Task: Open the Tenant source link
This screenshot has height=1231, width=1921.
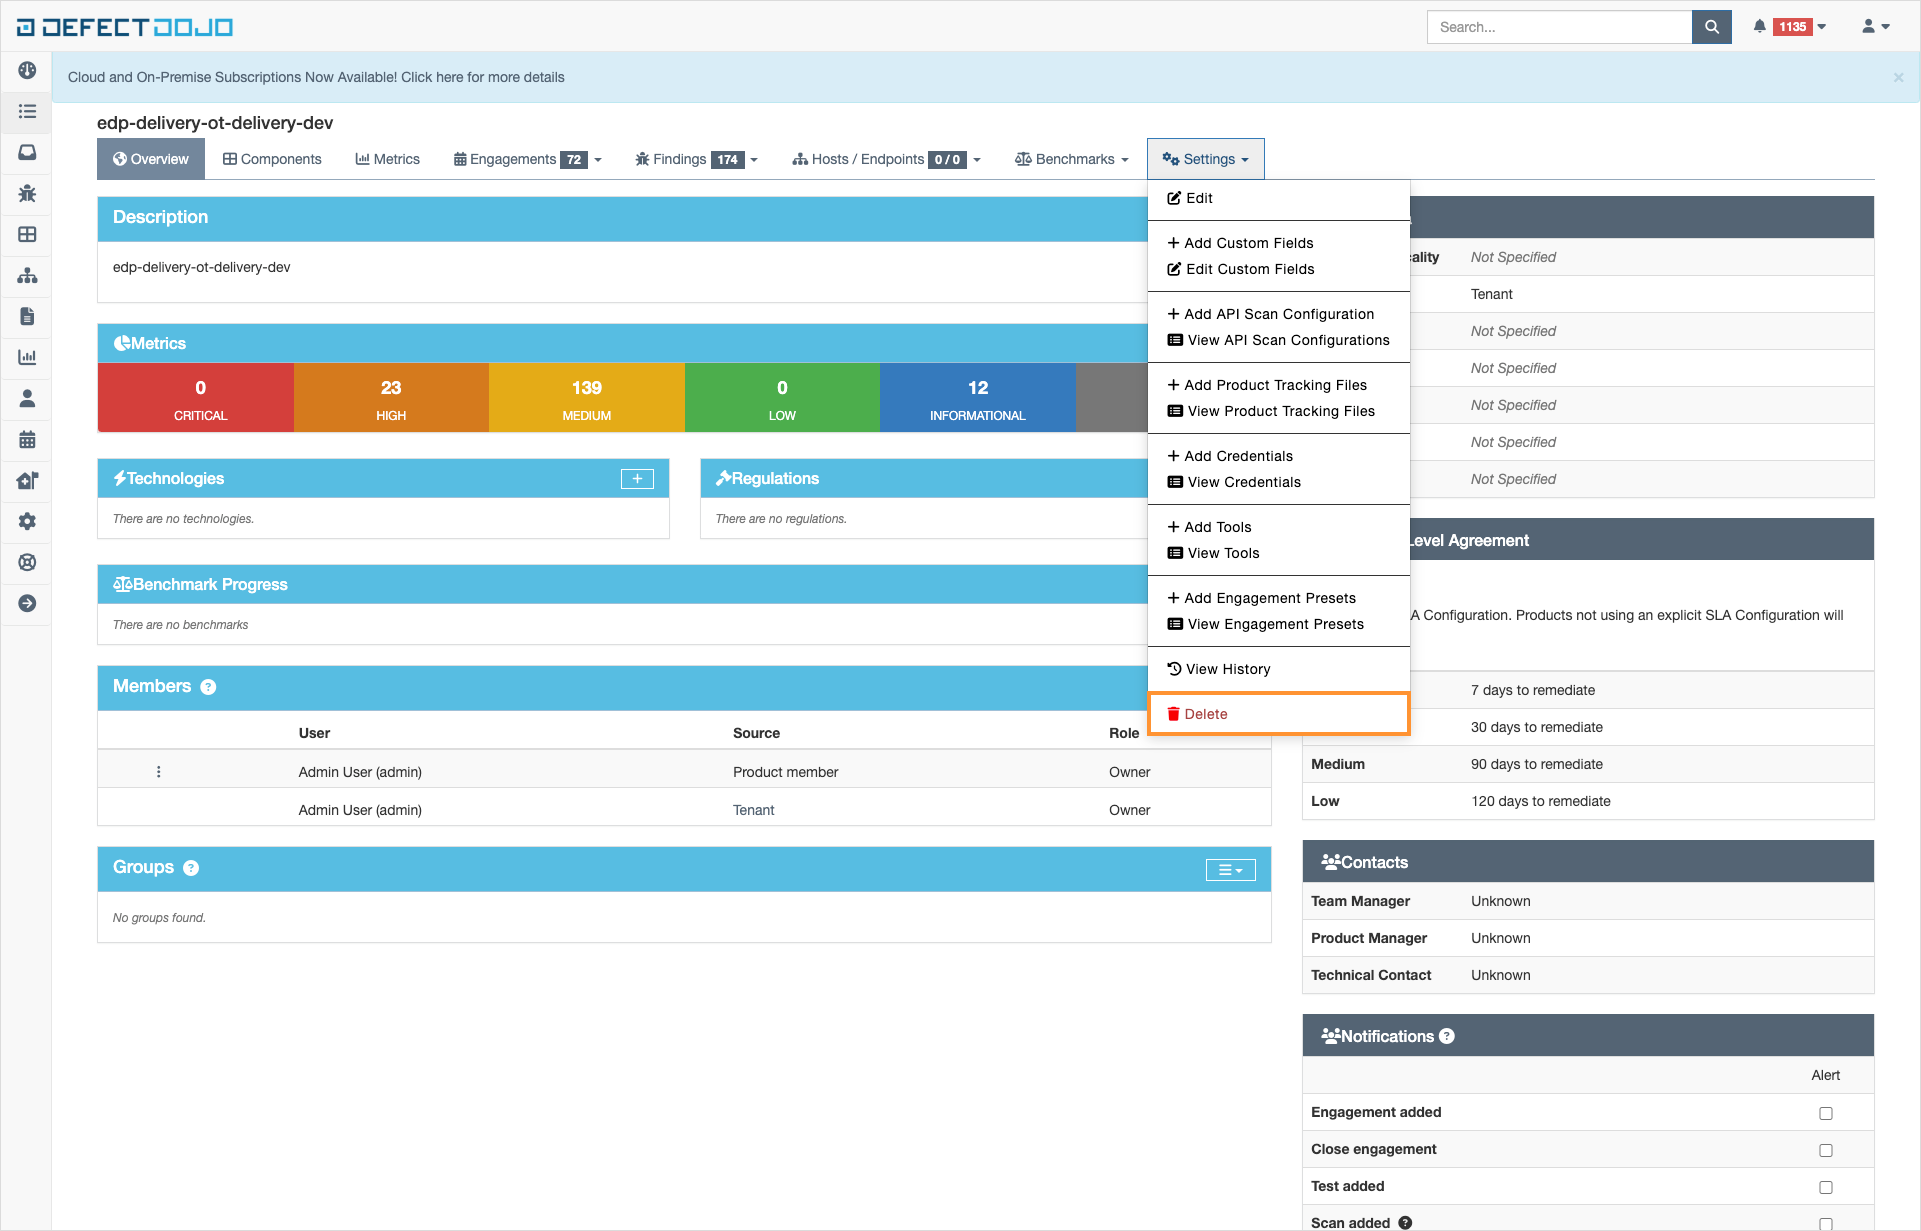Action: tap(753, 810)
